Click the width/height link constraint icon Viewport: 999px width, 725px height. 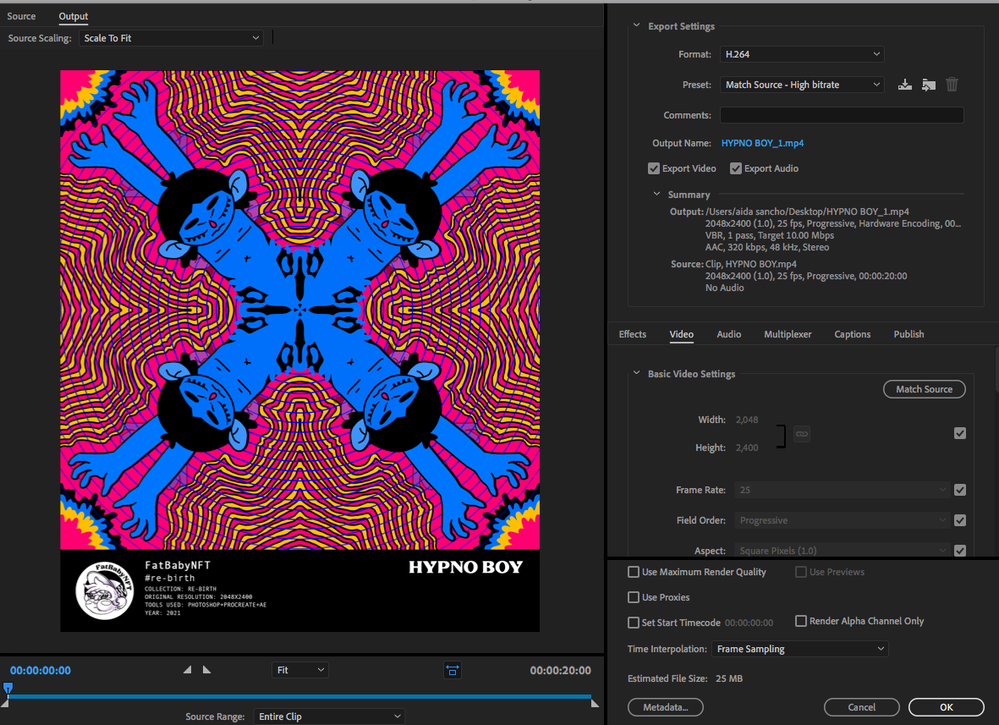[802, 434]
